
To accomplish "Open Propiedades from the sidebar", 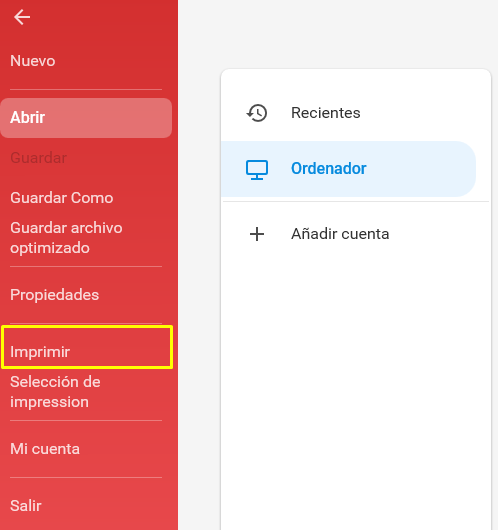I will pos(54,295).
